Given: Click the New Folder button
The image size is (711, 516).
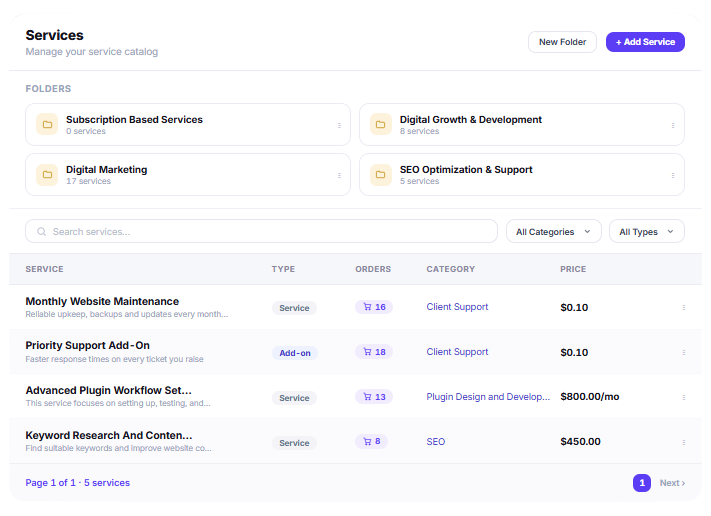Looking at the screenshot, I should click(562, 42).
